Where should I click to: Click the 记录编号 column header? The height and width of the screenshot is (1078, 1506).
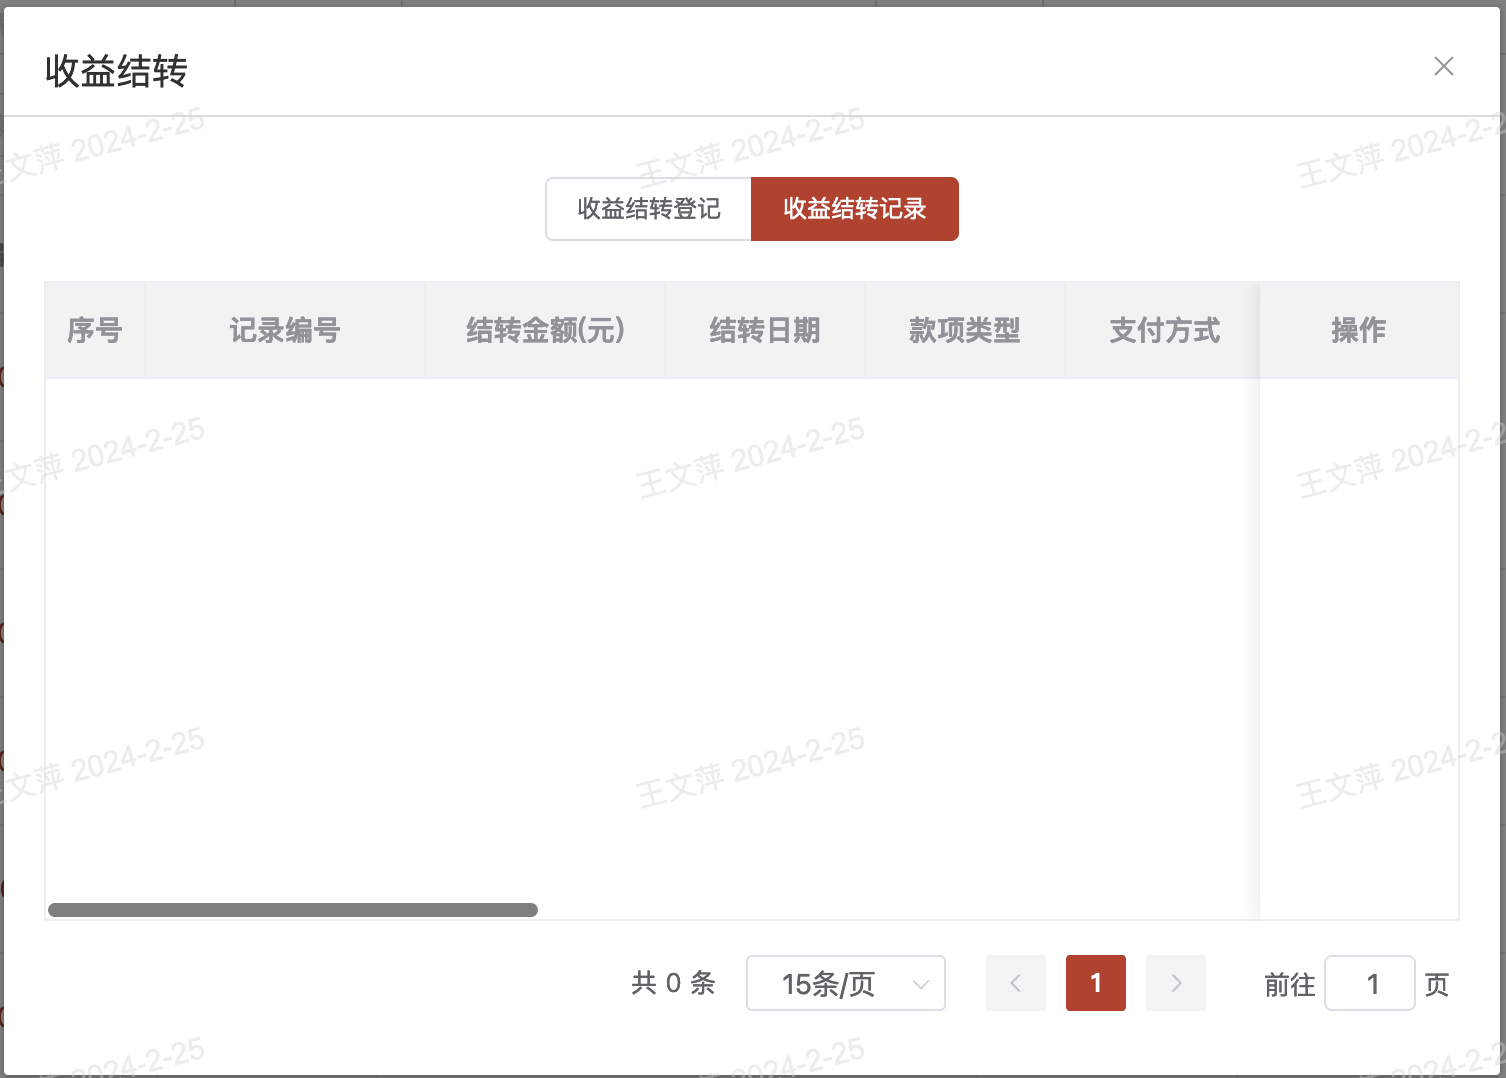tap(285, 330)
